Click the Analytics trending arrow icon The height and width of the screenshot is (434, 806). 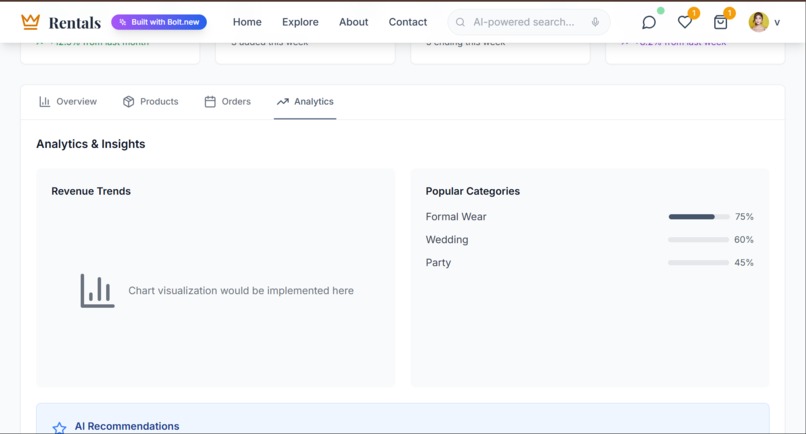[x=283, y=102]
